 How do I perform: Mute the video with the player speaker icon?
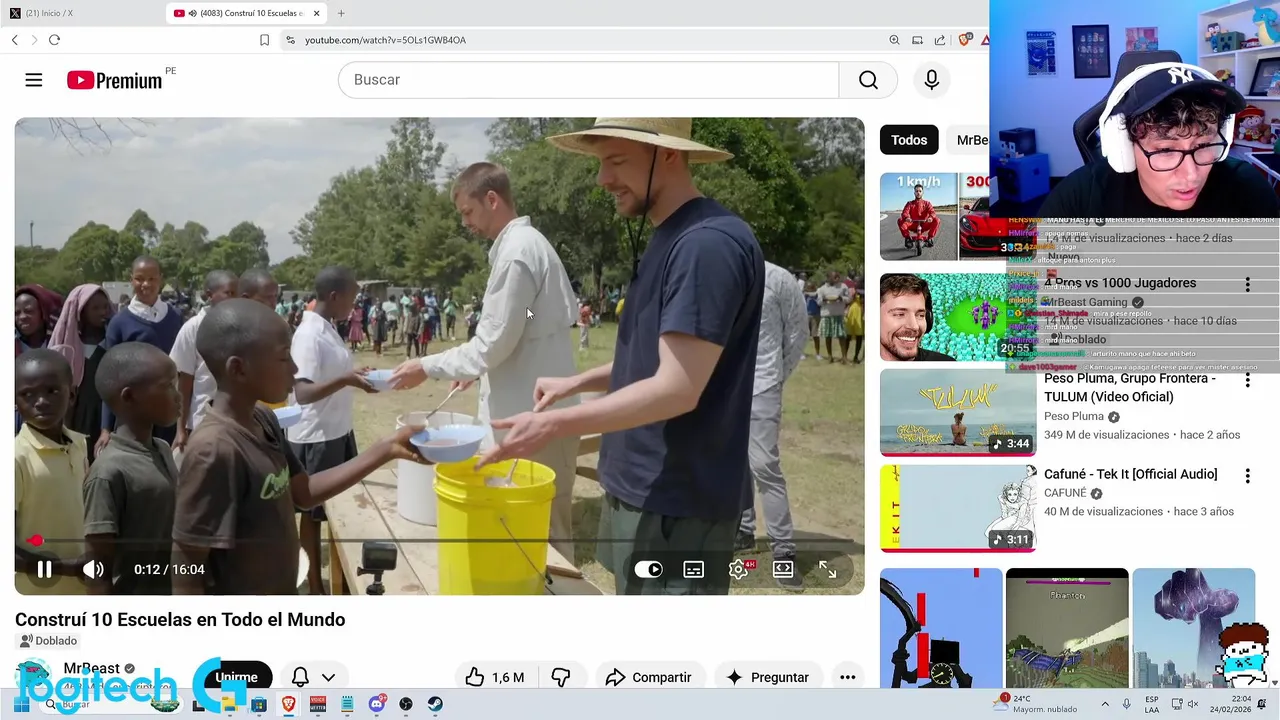point(93,569)
